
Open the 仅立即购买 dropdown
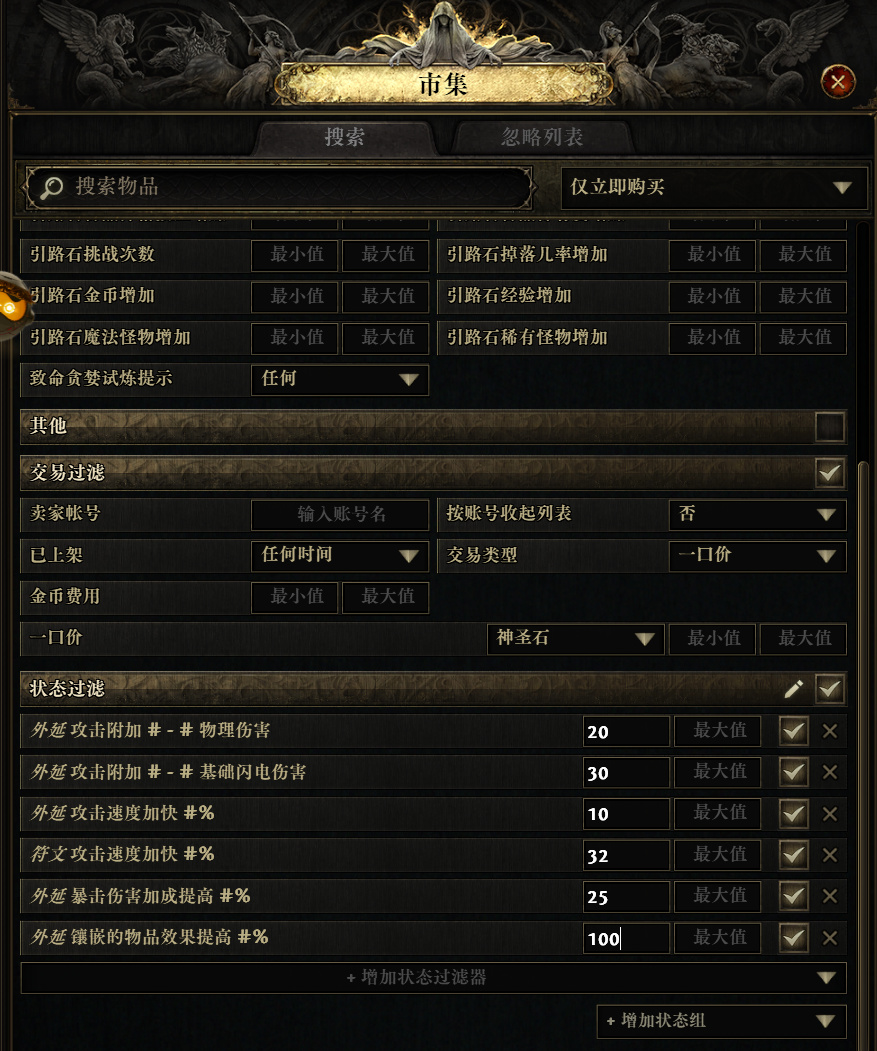coord(714,187)
